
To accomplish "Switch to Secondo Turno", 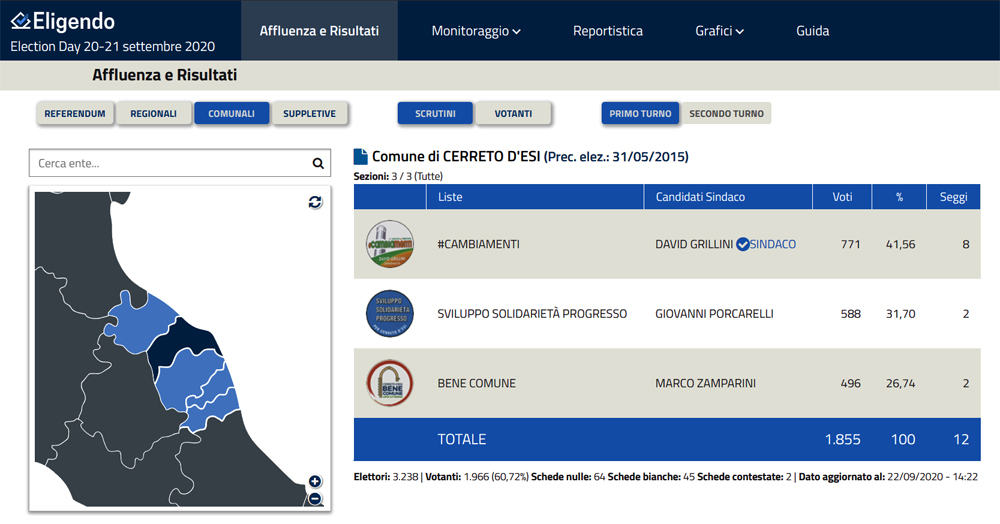I will (x=726, y=114).
